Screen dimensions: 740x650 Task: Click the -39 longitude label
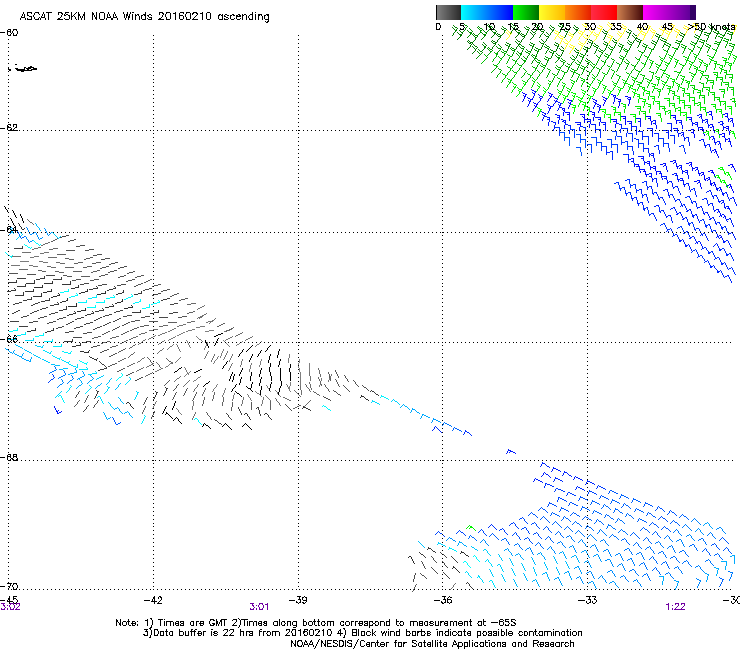click(x=298, y=600)
